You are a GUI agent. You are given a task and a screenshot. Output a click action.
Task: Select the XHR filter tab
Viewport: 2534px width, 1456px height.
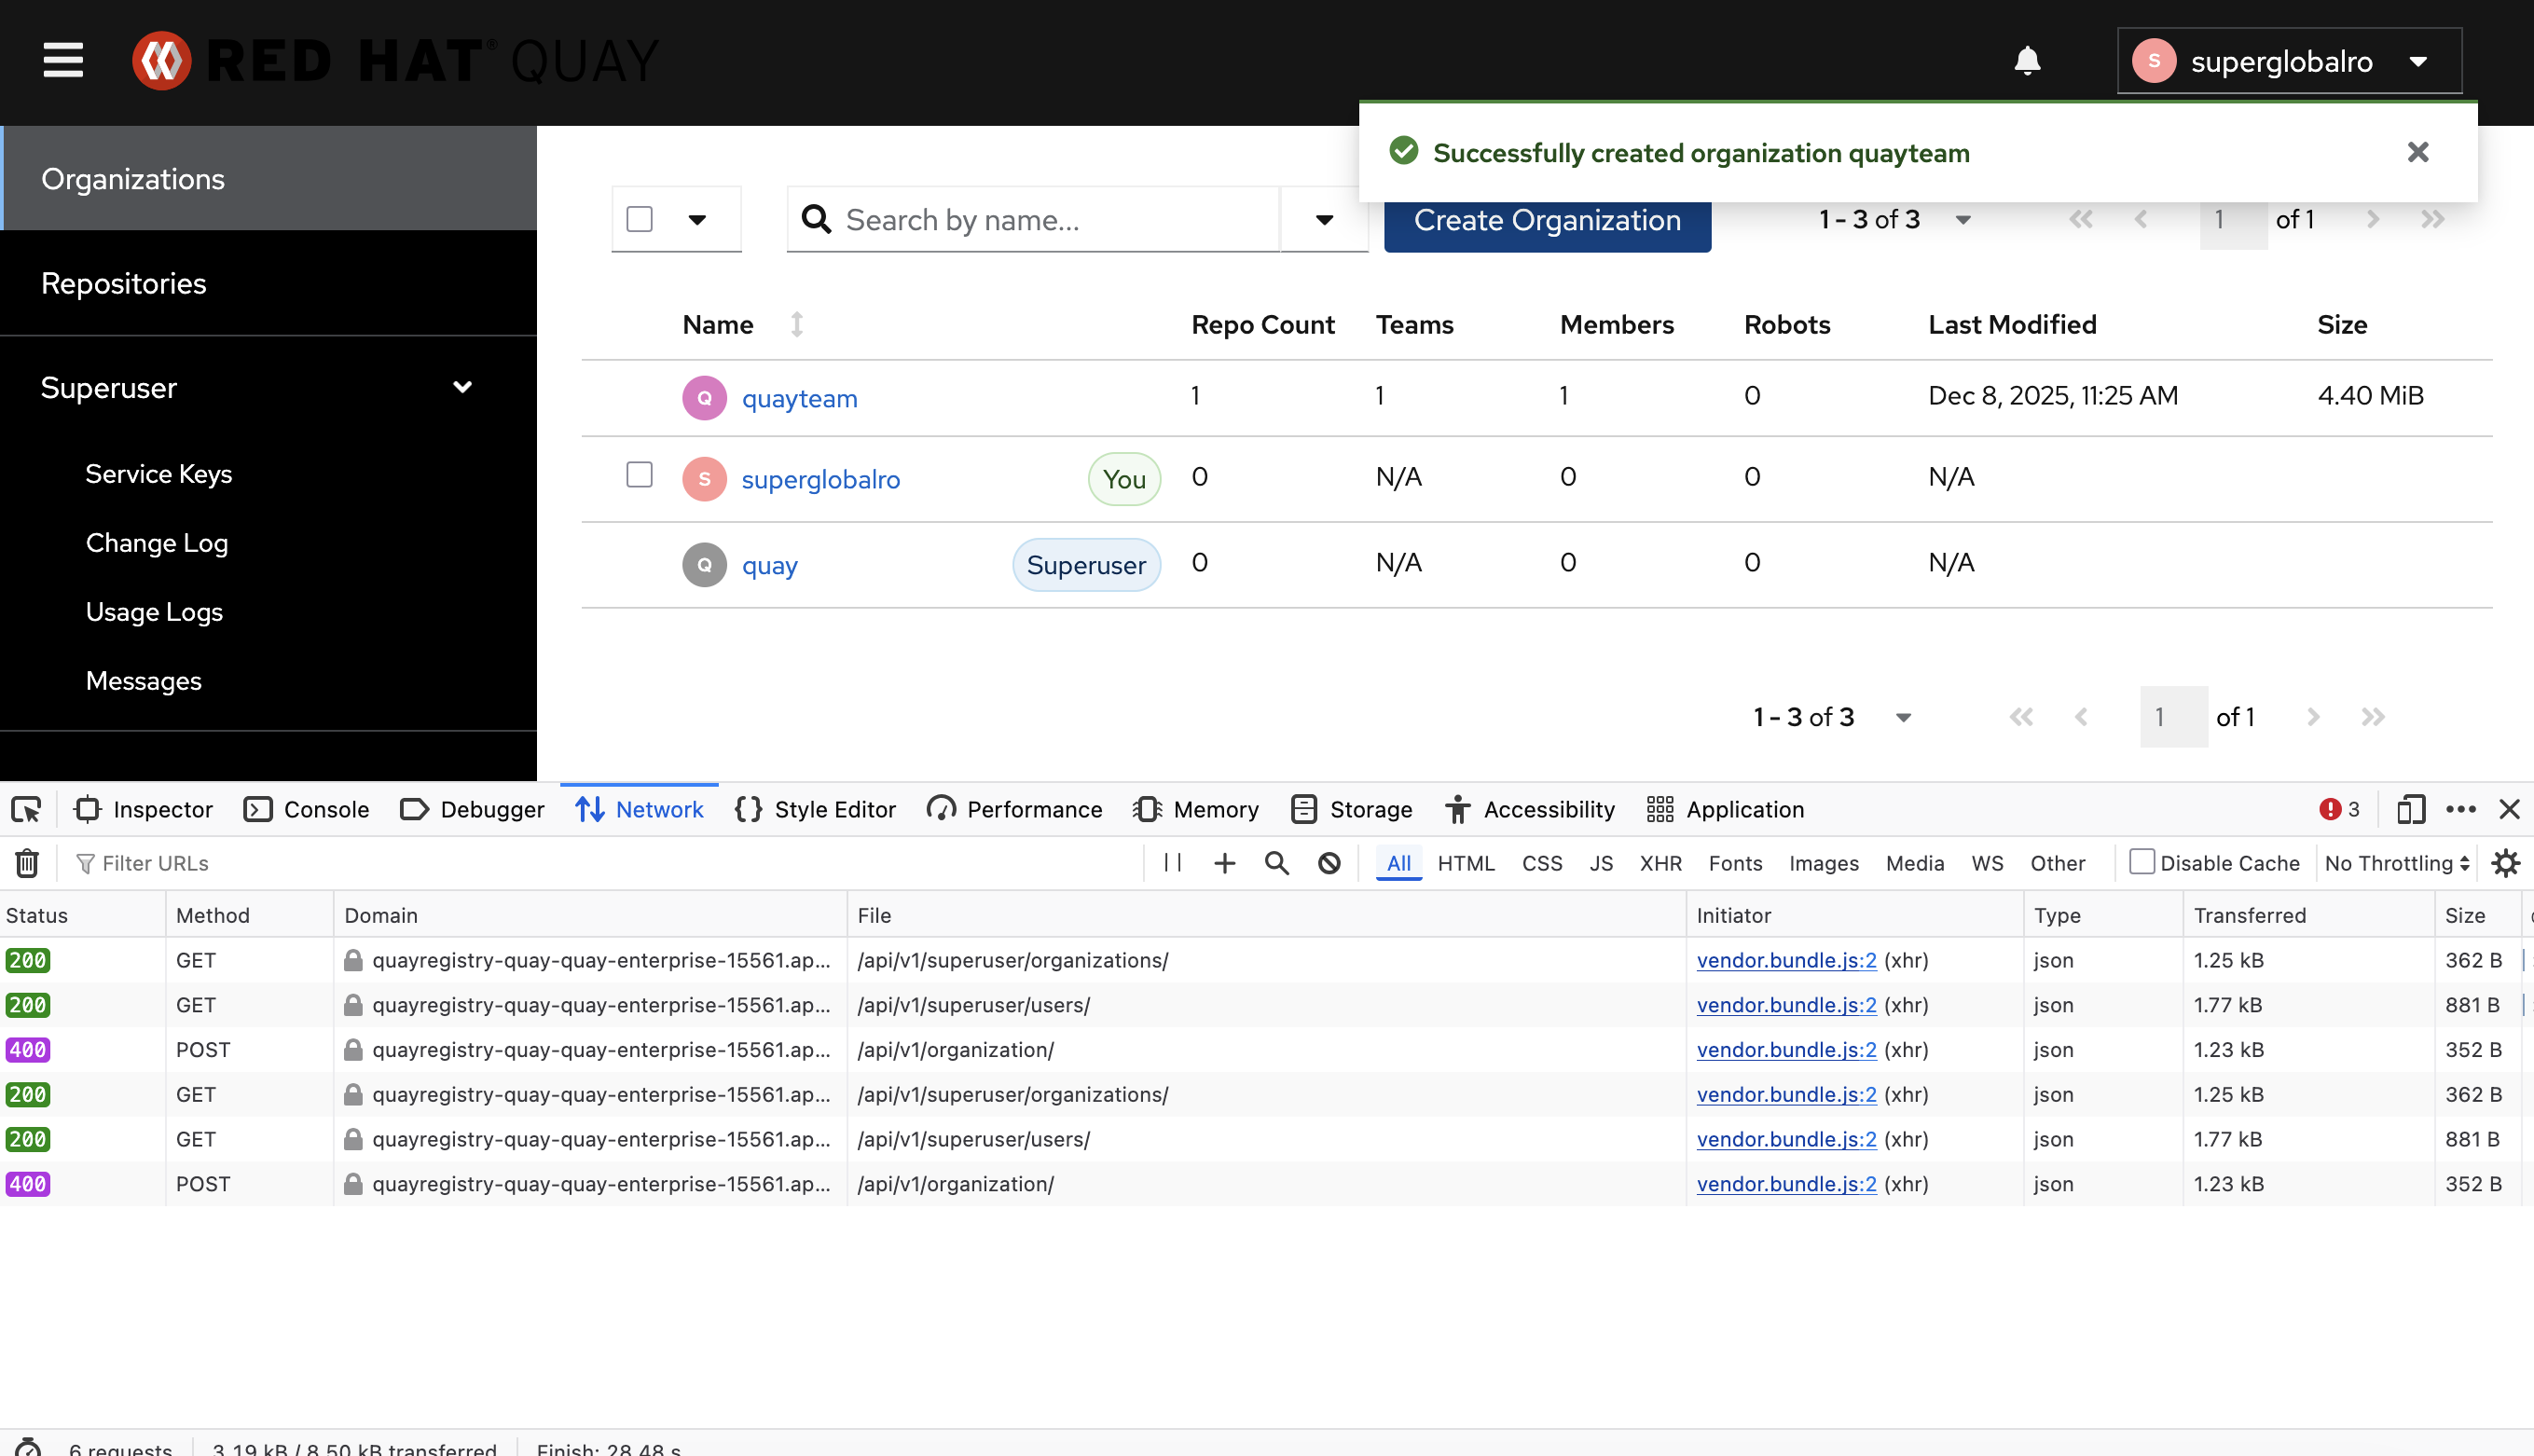pos(1660,862)
